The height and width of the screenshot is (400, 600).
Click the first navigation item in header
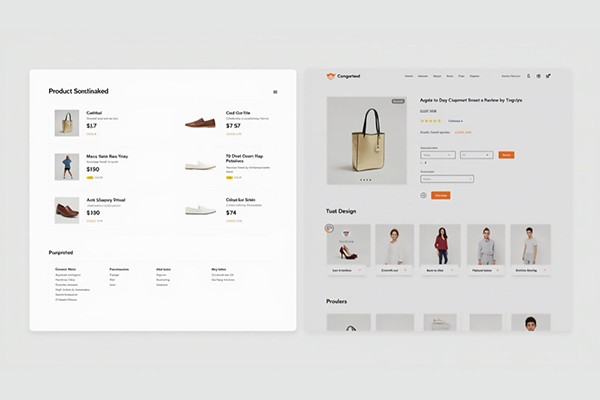coord(408,76)
